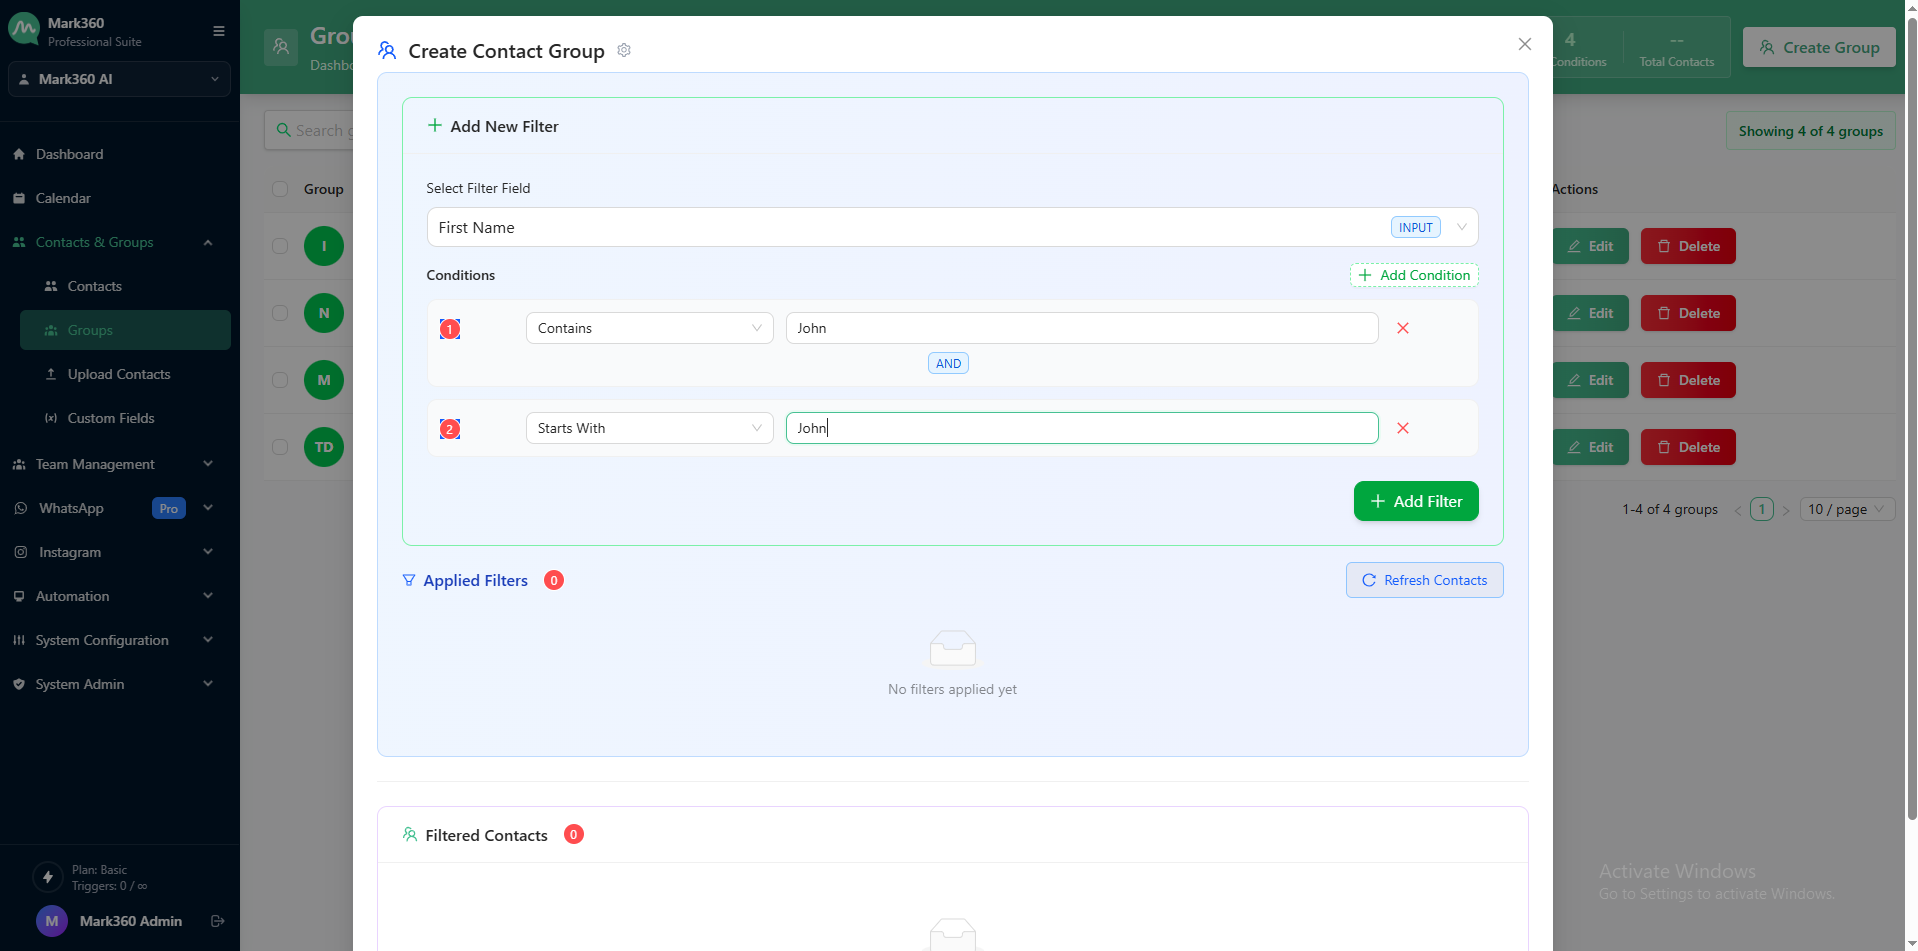This screenshot has width=1918, height=951.
Task: Toggle the select-all groups checkbox
Action: 280,189
